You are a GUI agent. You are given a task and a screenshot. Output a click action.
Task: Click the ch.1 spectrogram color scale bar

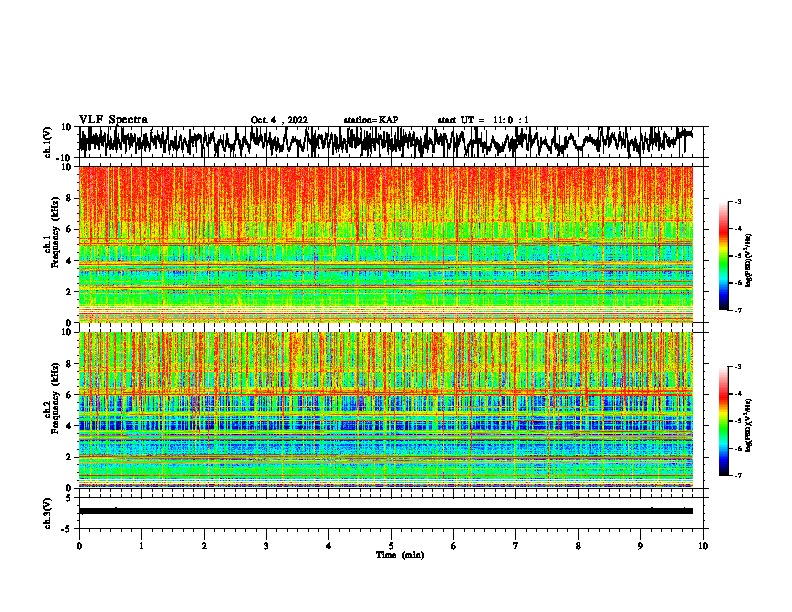click(x=723, y=256)
